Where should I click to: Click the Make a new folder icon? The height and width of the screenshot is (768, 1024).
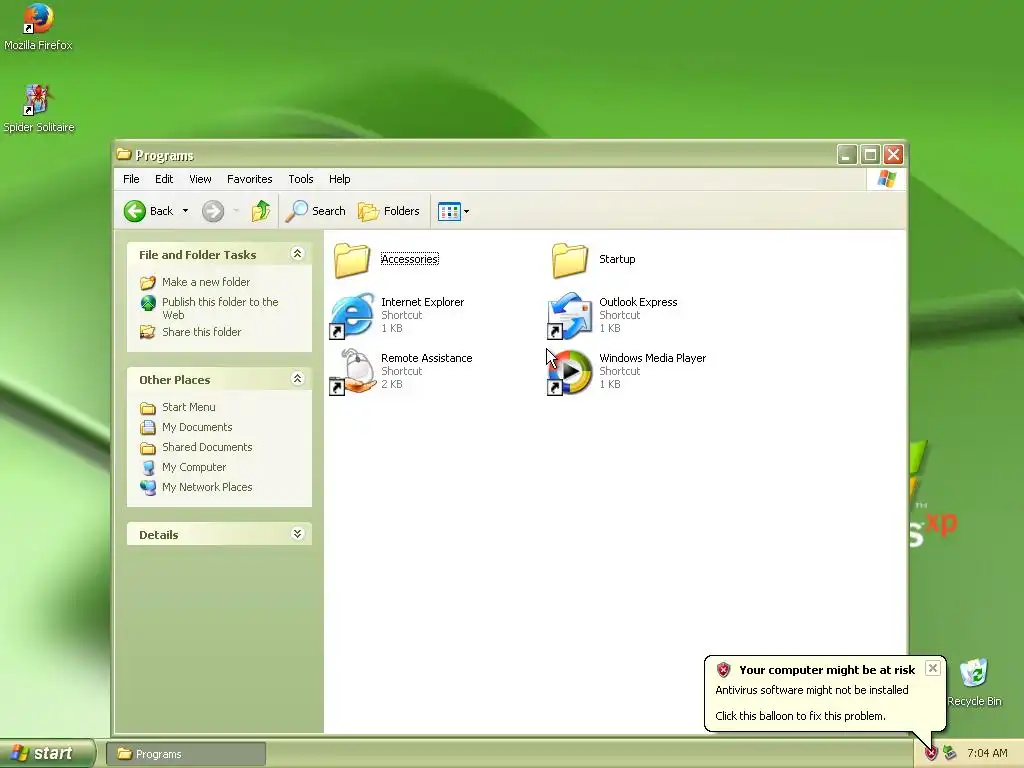point(148,282)
